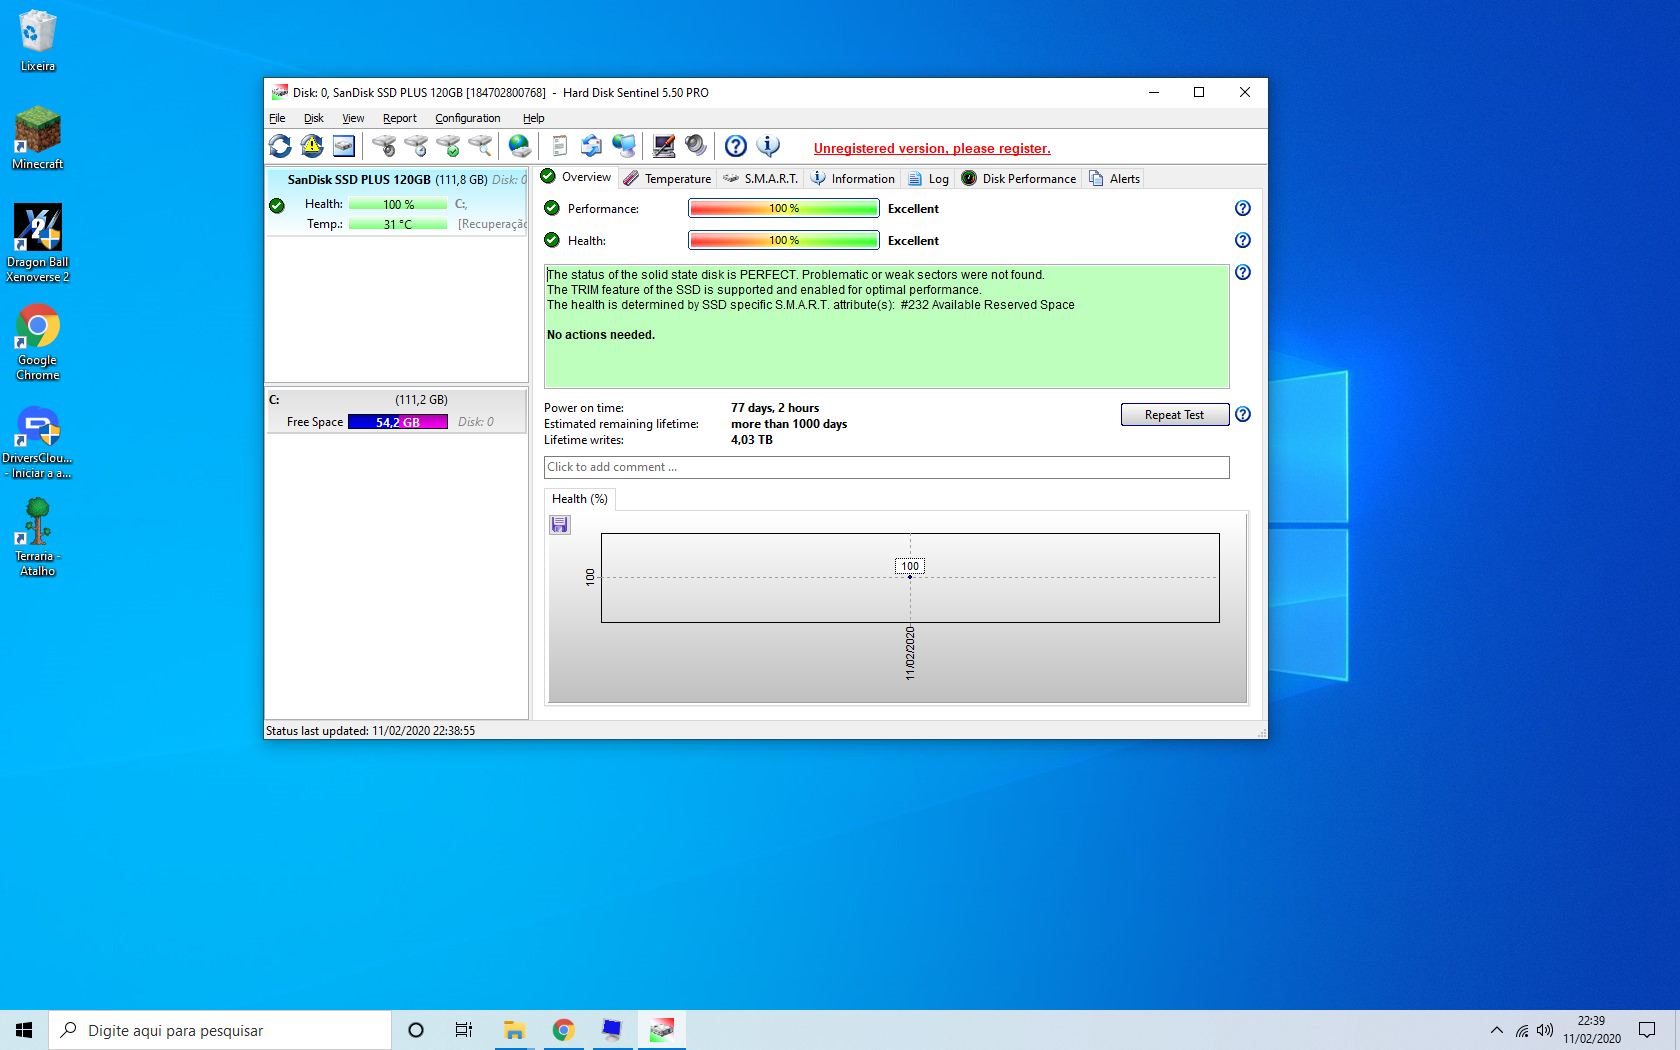Viewport: 1680px width, 1050px height.
Task: Click the Refresh toolbar icon
Action: pos(280,146)
